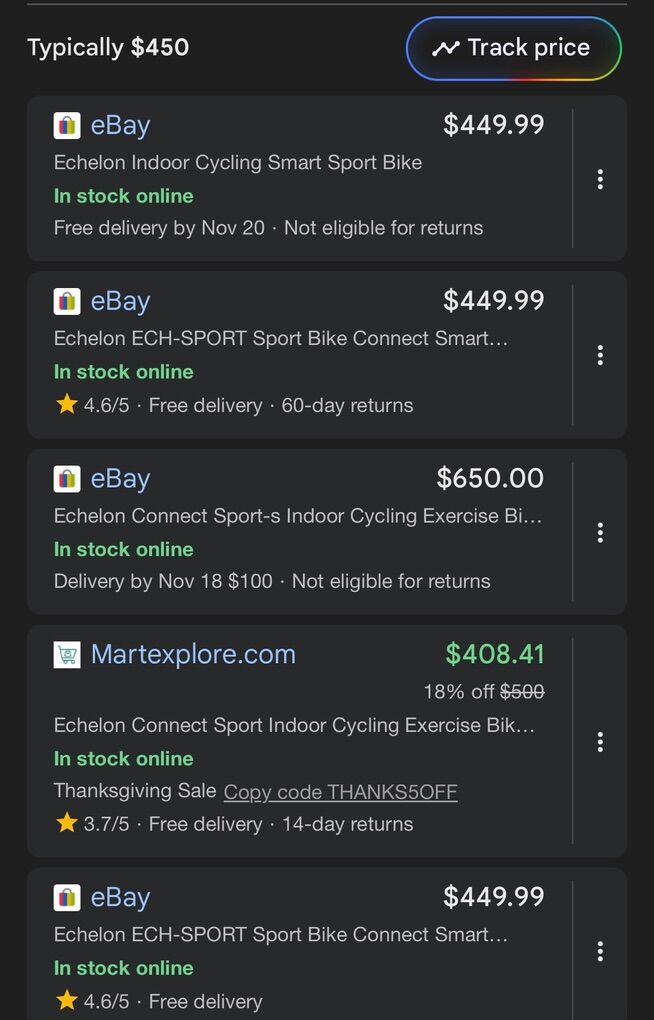Click eBay logo beside Echelon Indoor Cycling Smart Sport Bike
The width and height of the screenshot is (654, 1020).
(x=67, y=126)
